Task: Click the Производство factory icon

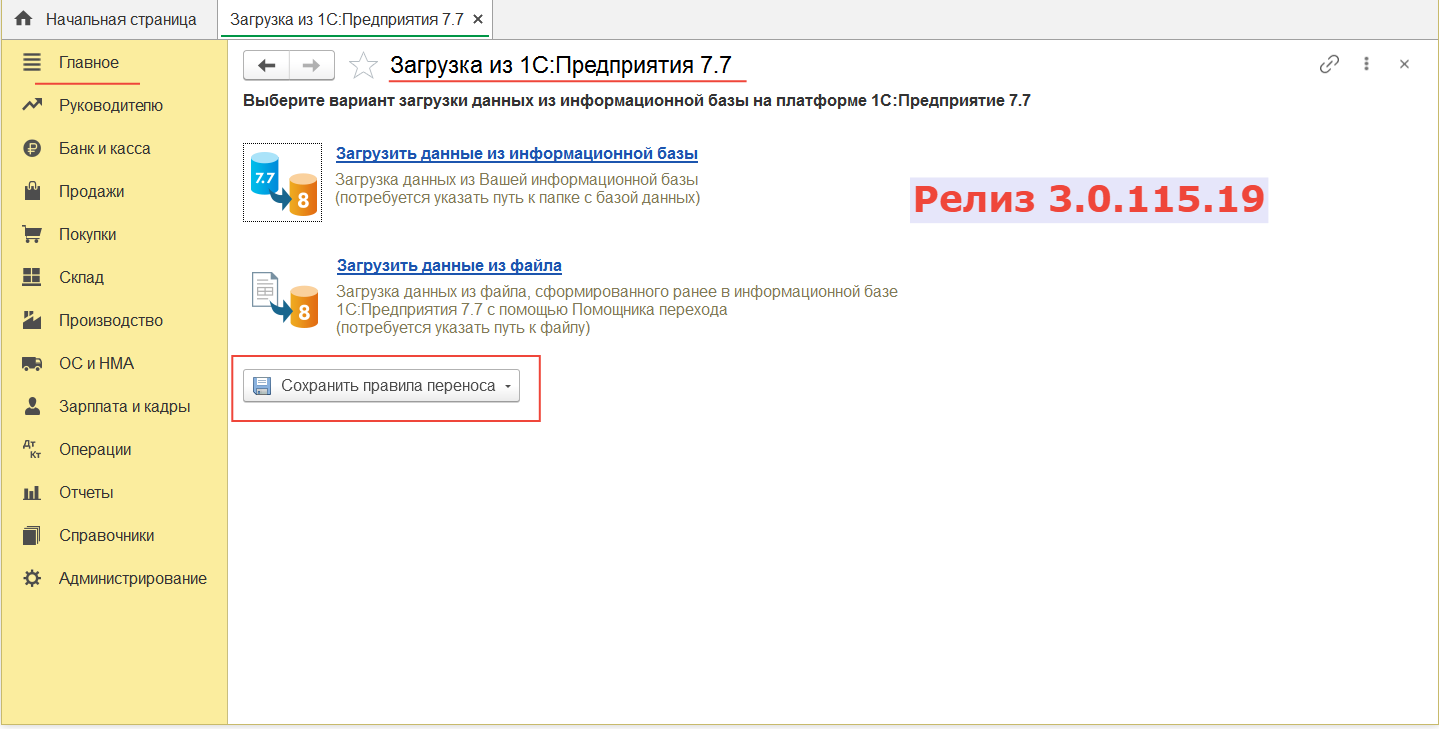Action: pyautogui.click(x=32, y=320)
